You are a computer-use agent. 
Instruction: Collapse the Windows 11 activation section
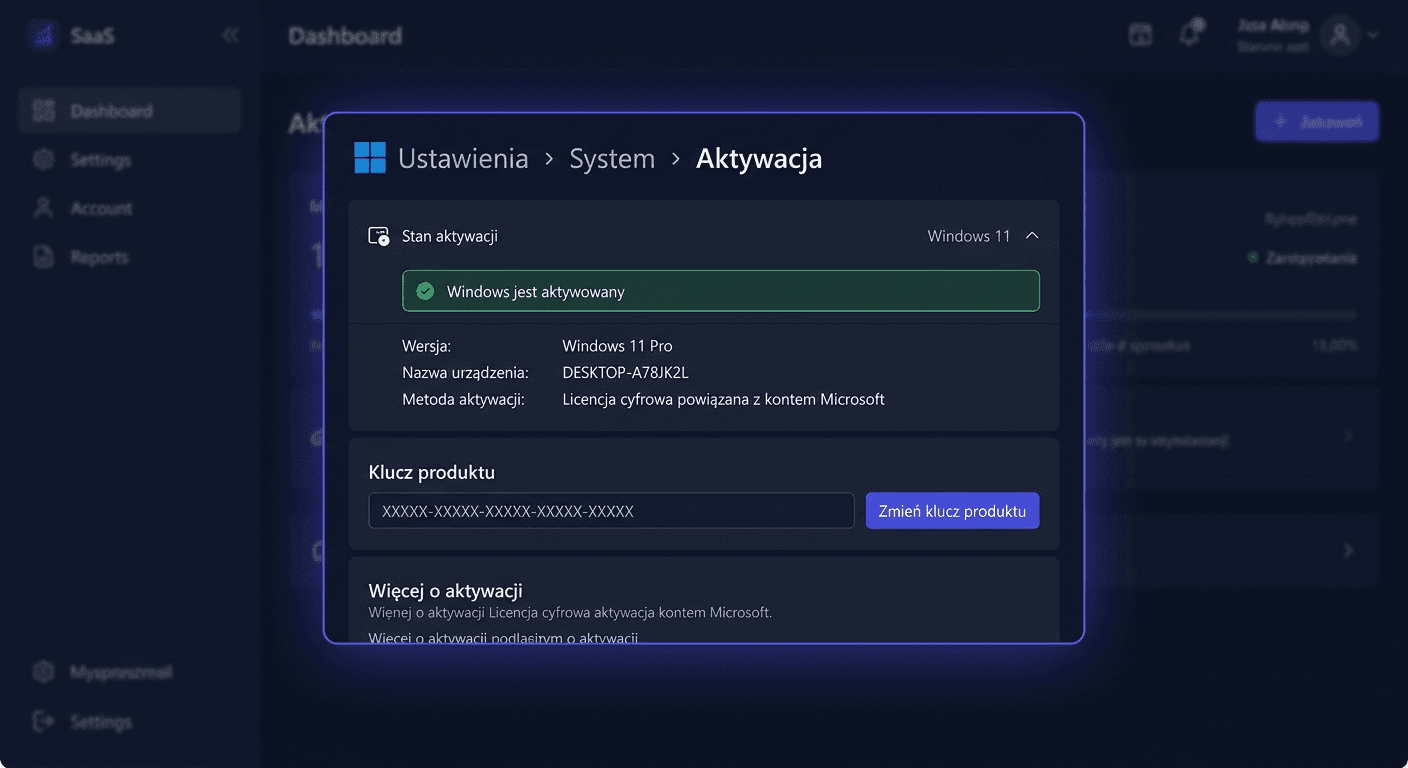(x=1032, y=235)
